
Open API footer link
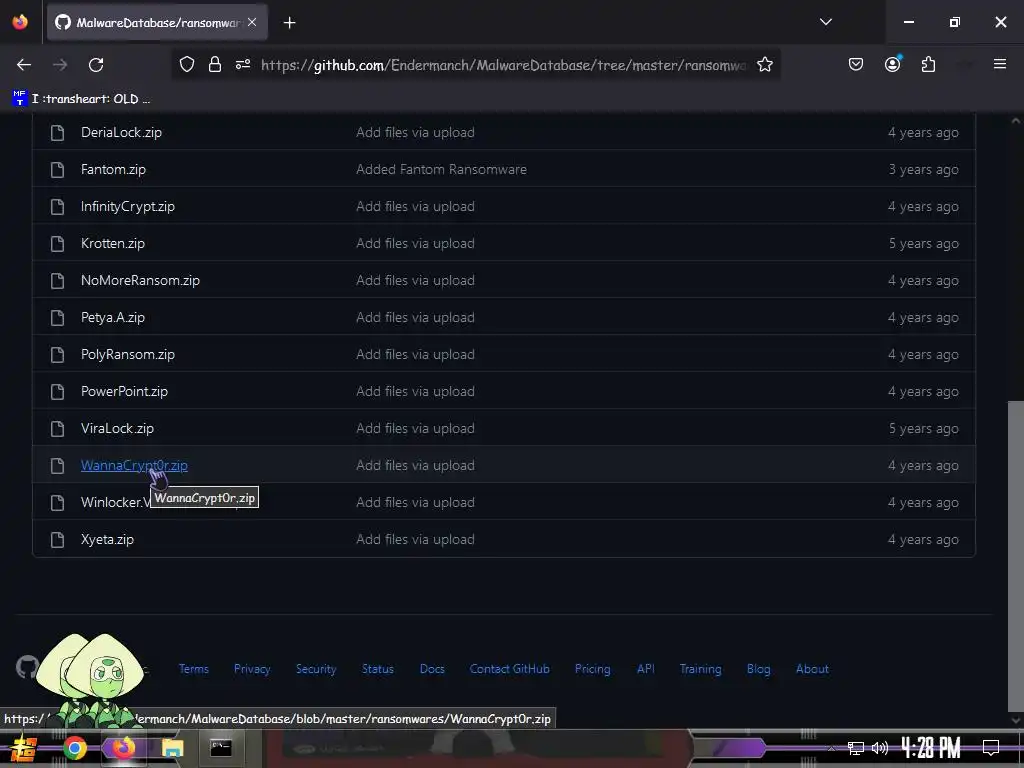tap(646, 669)
